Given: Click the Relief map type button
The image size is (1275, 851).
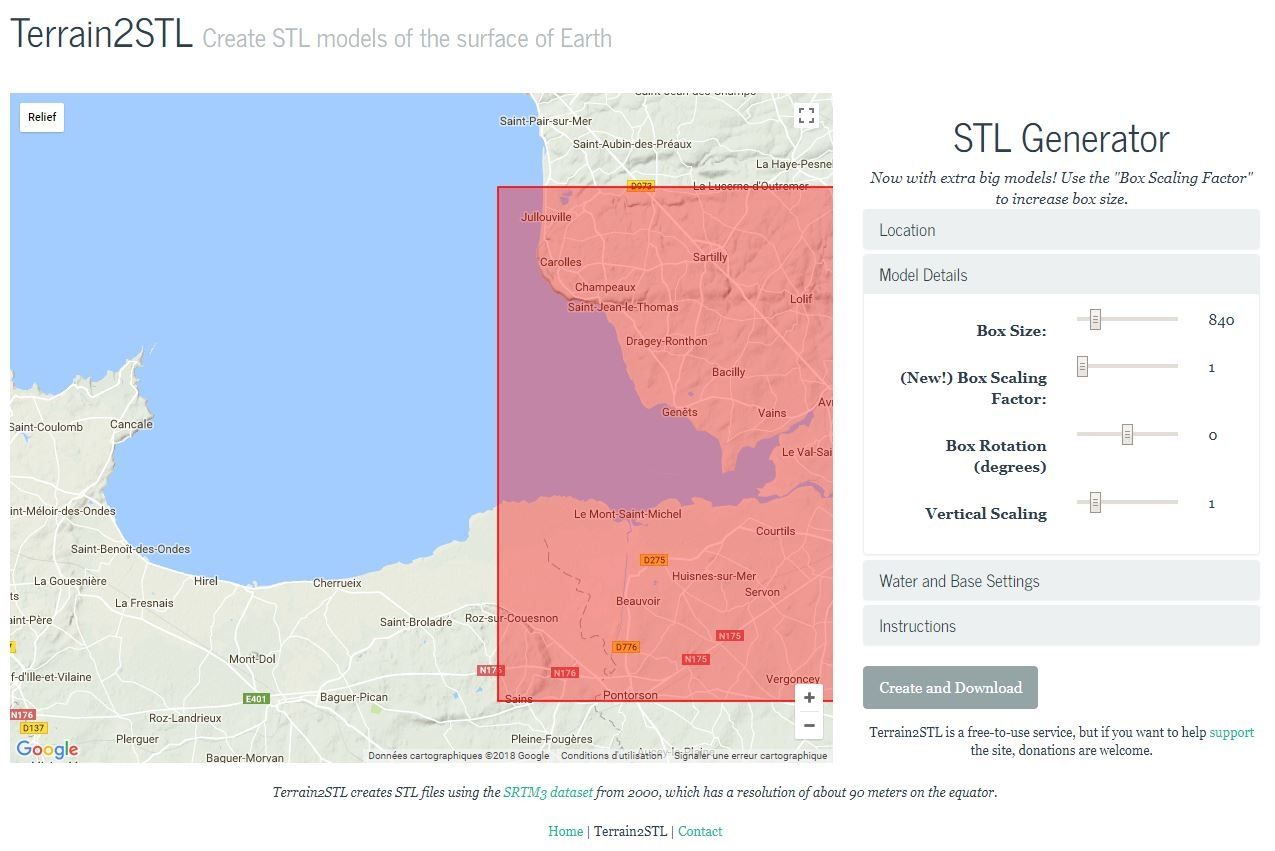Looking at the screenshot, I should point(42,117).
